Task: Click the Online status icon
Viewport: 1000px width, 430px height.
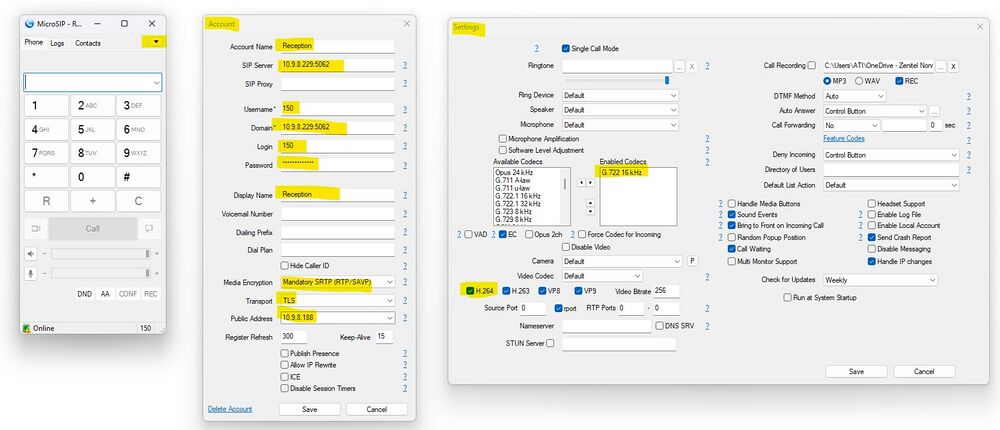Action: click(27, 329)
